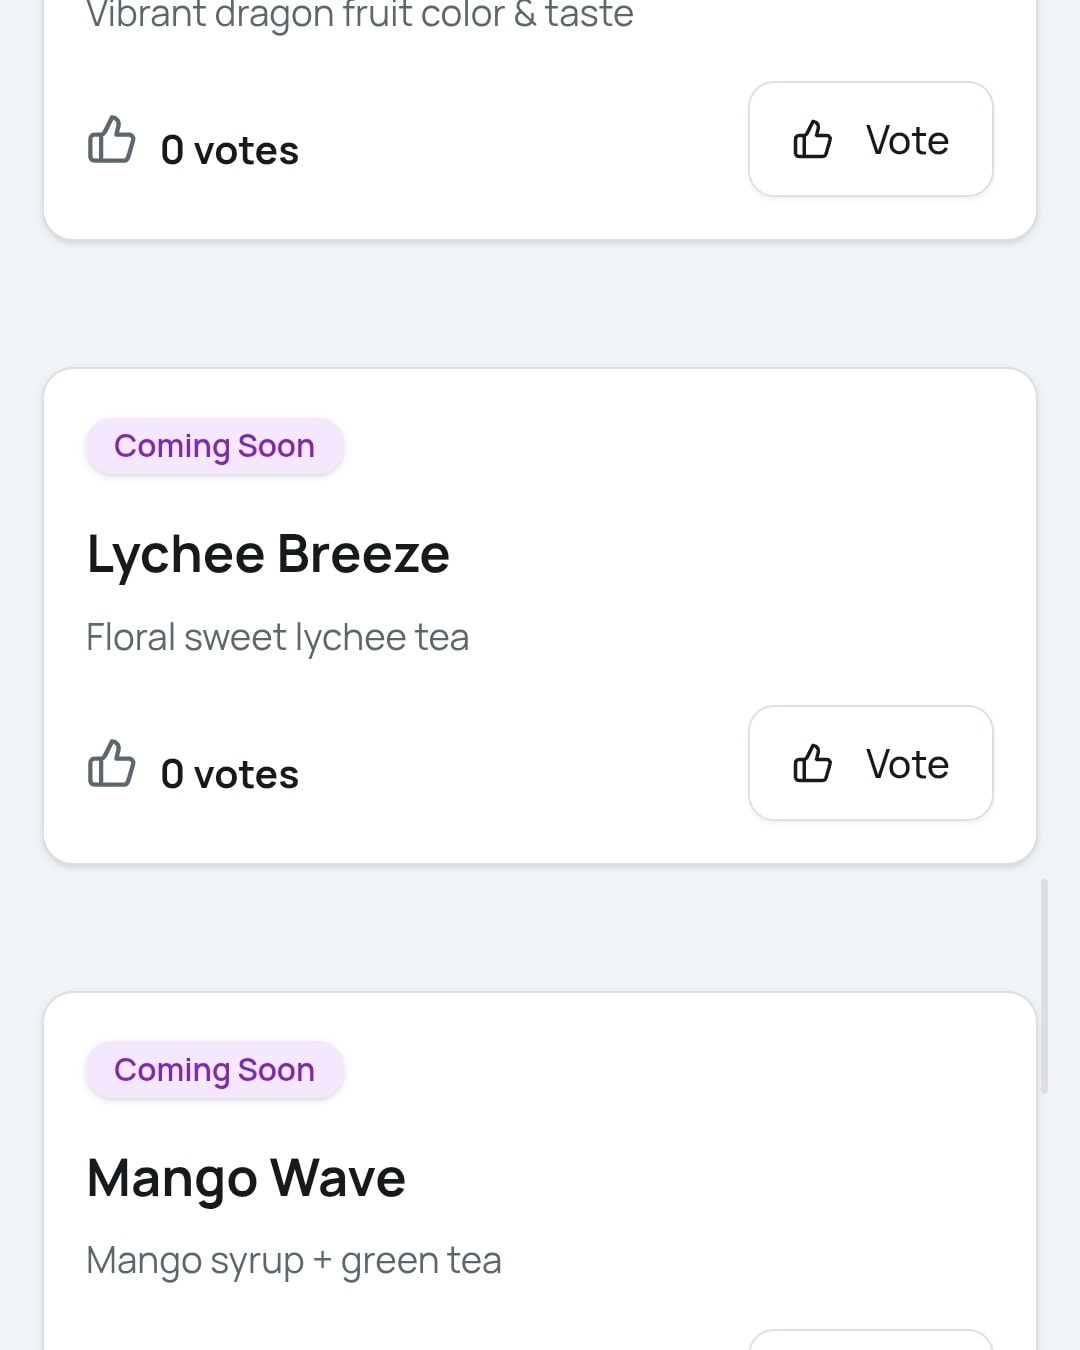Click 'Vibrant dragon fruit color & taste' description

[359, 16]
